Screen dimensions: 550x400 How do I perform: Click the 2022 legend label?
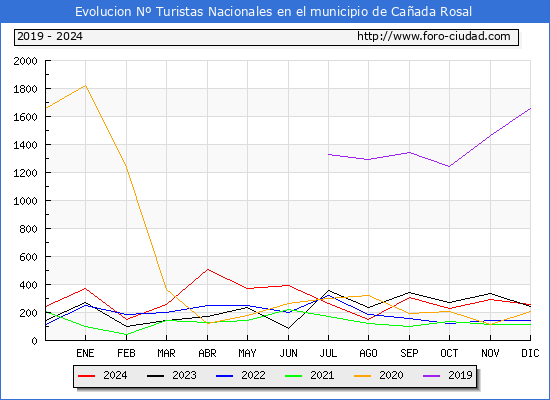(x=253, y=375)
